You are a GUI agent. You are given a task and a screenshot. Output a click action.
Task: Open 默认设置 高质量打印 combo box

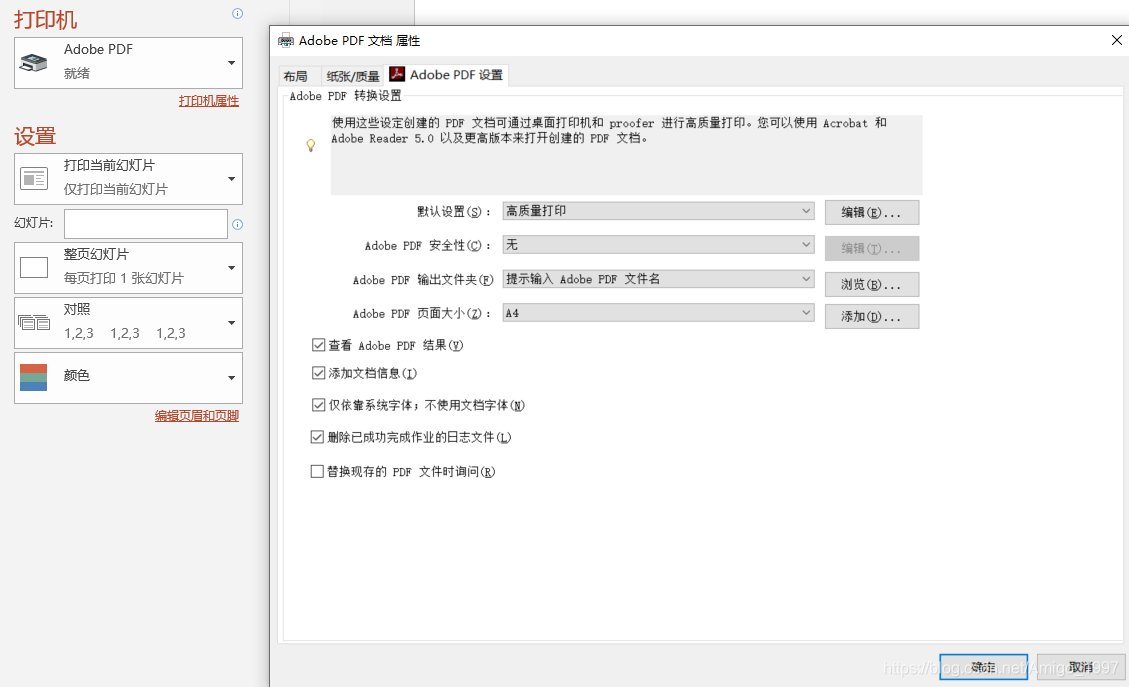[658, 211]
